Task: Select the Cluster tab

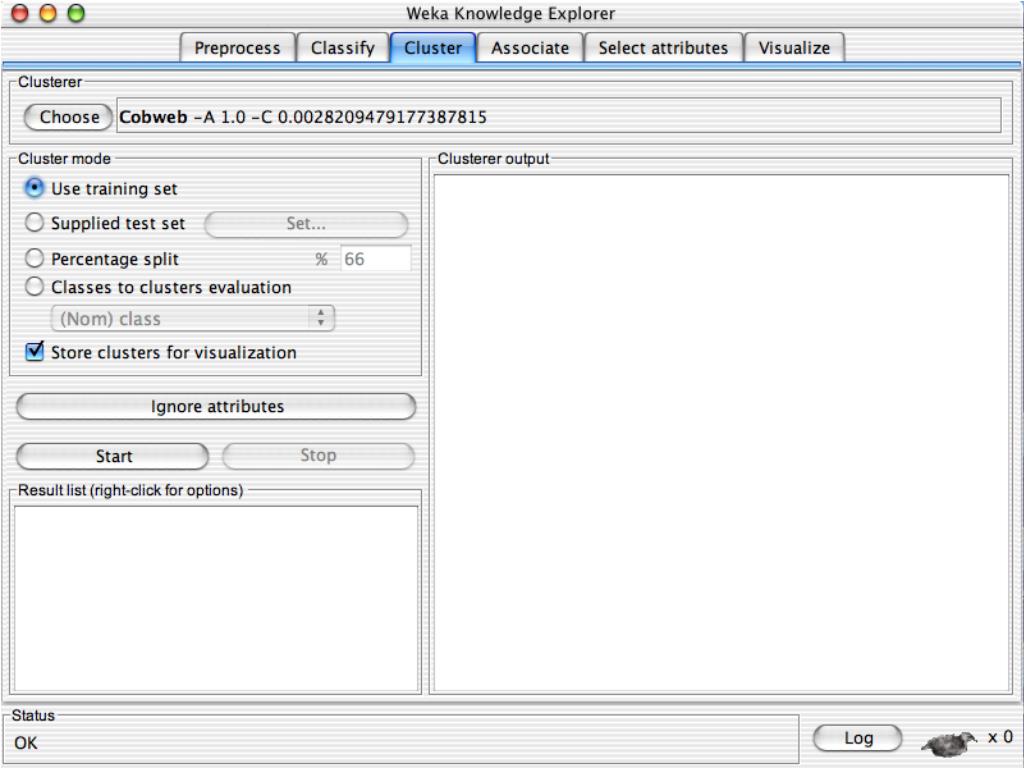Action: 433,48
